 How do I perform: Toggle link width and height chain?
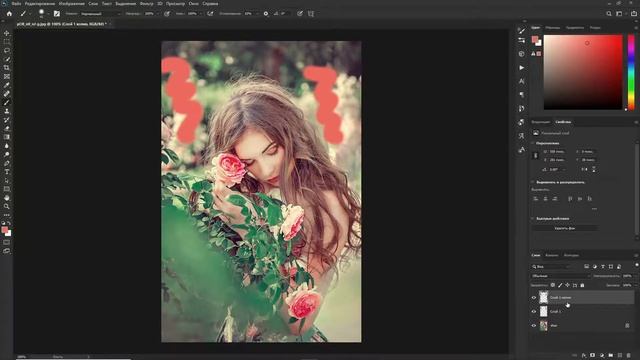[x=536, y=156]
